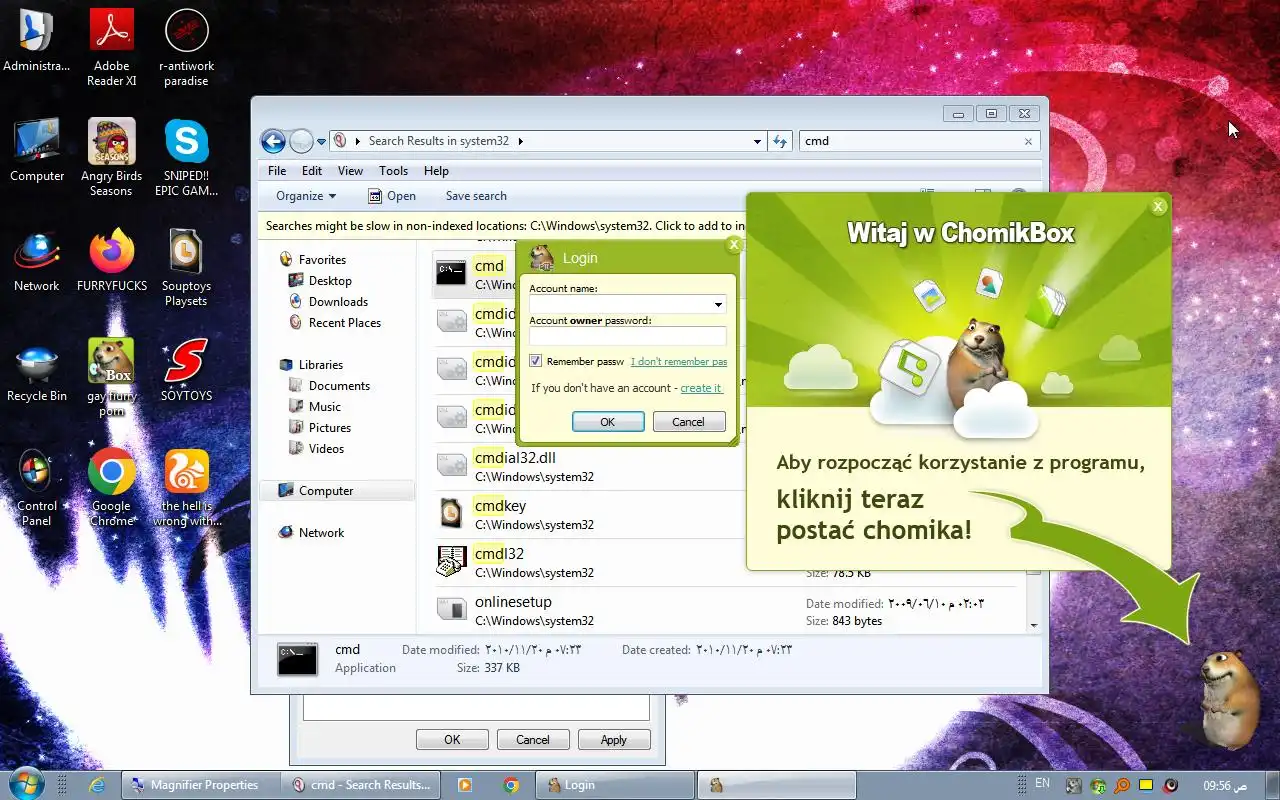1280x800 pixels.
Task: Select the Skype SNIPED!! EPIC GAM... desktop icon
Action: (x=186, y=157)
